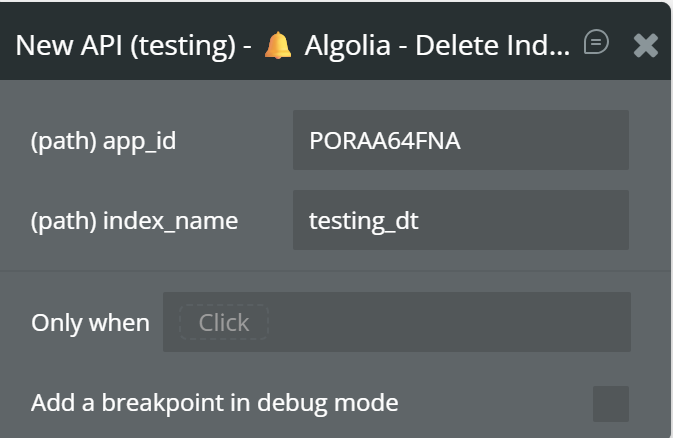The height and width of the screenshot is (438, 673).
Task: Click the (path) app_id input field
Action: (x=460, y=140)
